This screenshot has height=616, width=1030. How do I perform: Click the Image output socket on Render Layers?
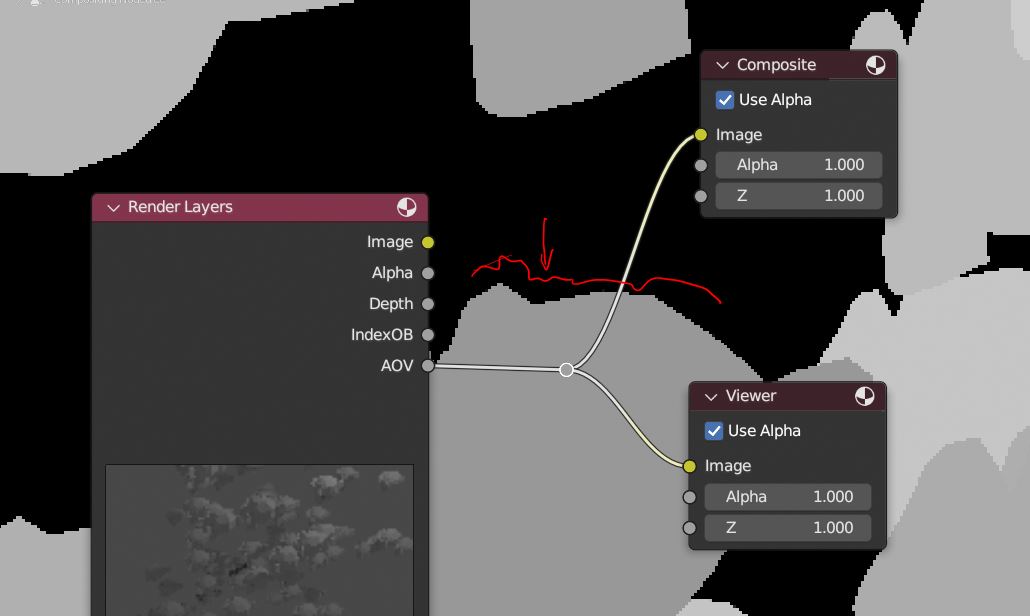428,242
